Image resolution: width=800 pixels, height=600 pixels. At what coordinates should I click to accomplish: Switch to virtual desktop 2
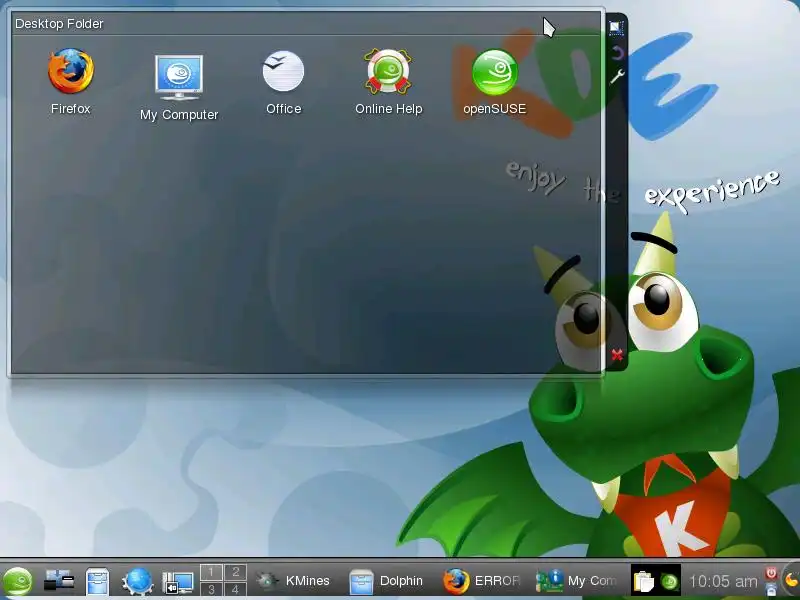point(235,572)
